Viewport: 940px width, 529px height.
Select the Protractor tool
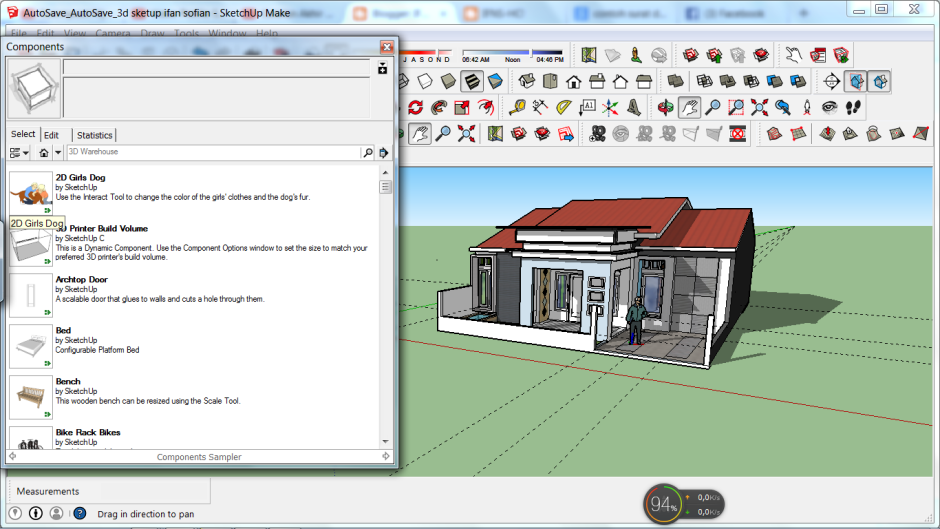tap(564, 107)
